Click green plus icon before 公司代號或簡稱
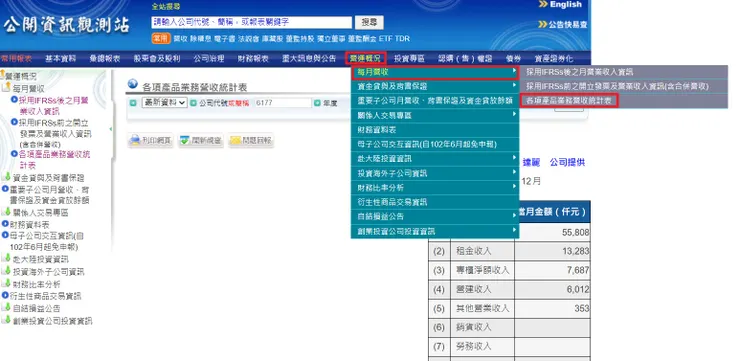The height and width of the screenshot is (361, 740). pyautogui.click(x=193, y=103)
